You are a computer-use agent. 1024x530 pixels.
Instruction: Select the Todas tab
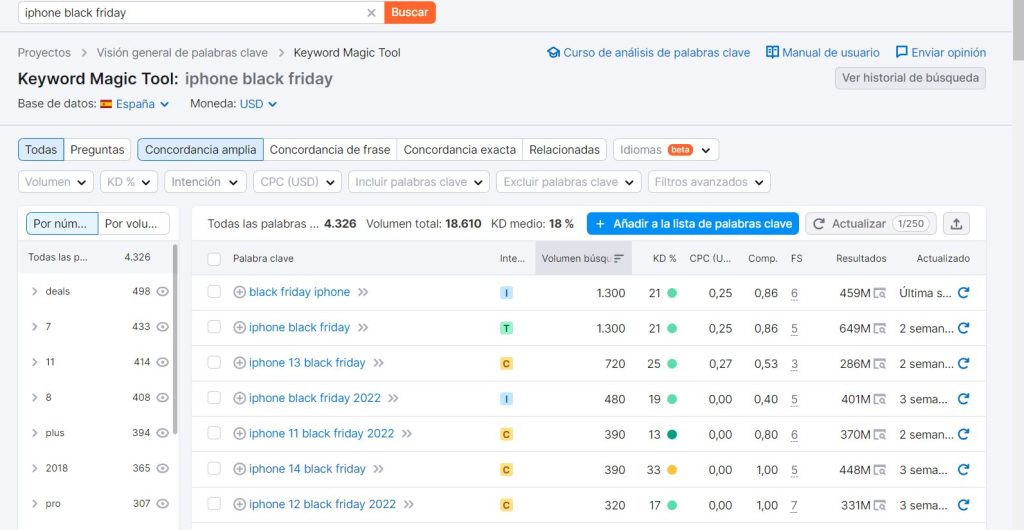pyautogui.click(x=41, y=149)
